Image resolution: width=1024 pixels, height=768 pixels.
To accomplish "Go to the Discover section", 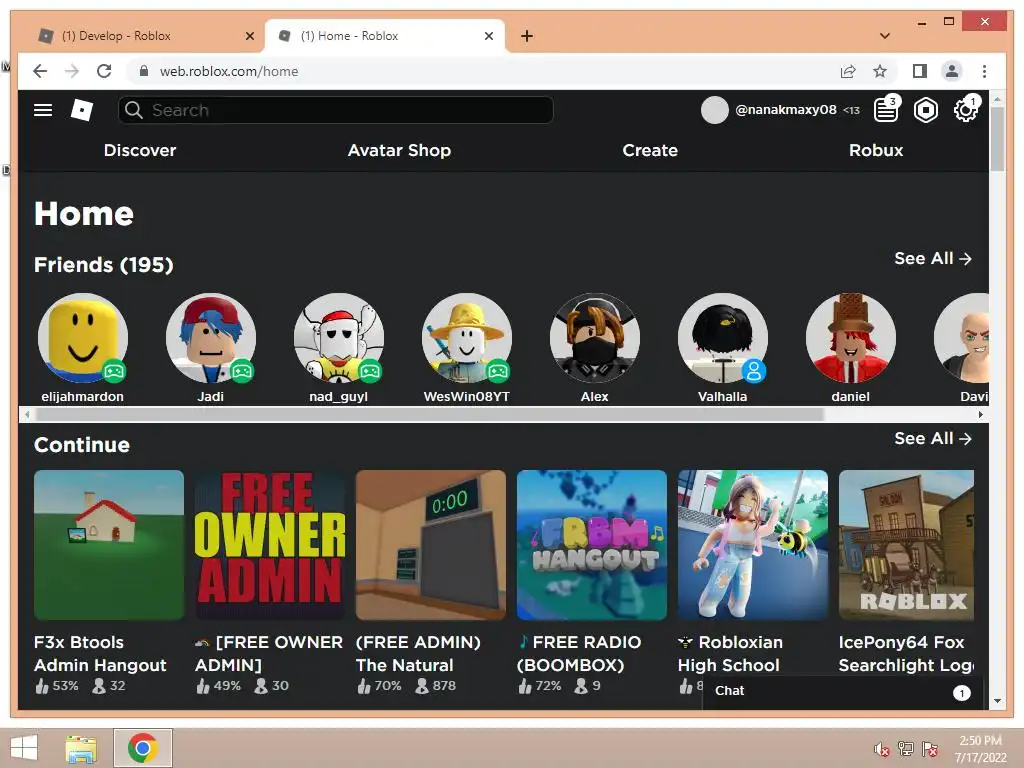I will (x=140, y=150).
